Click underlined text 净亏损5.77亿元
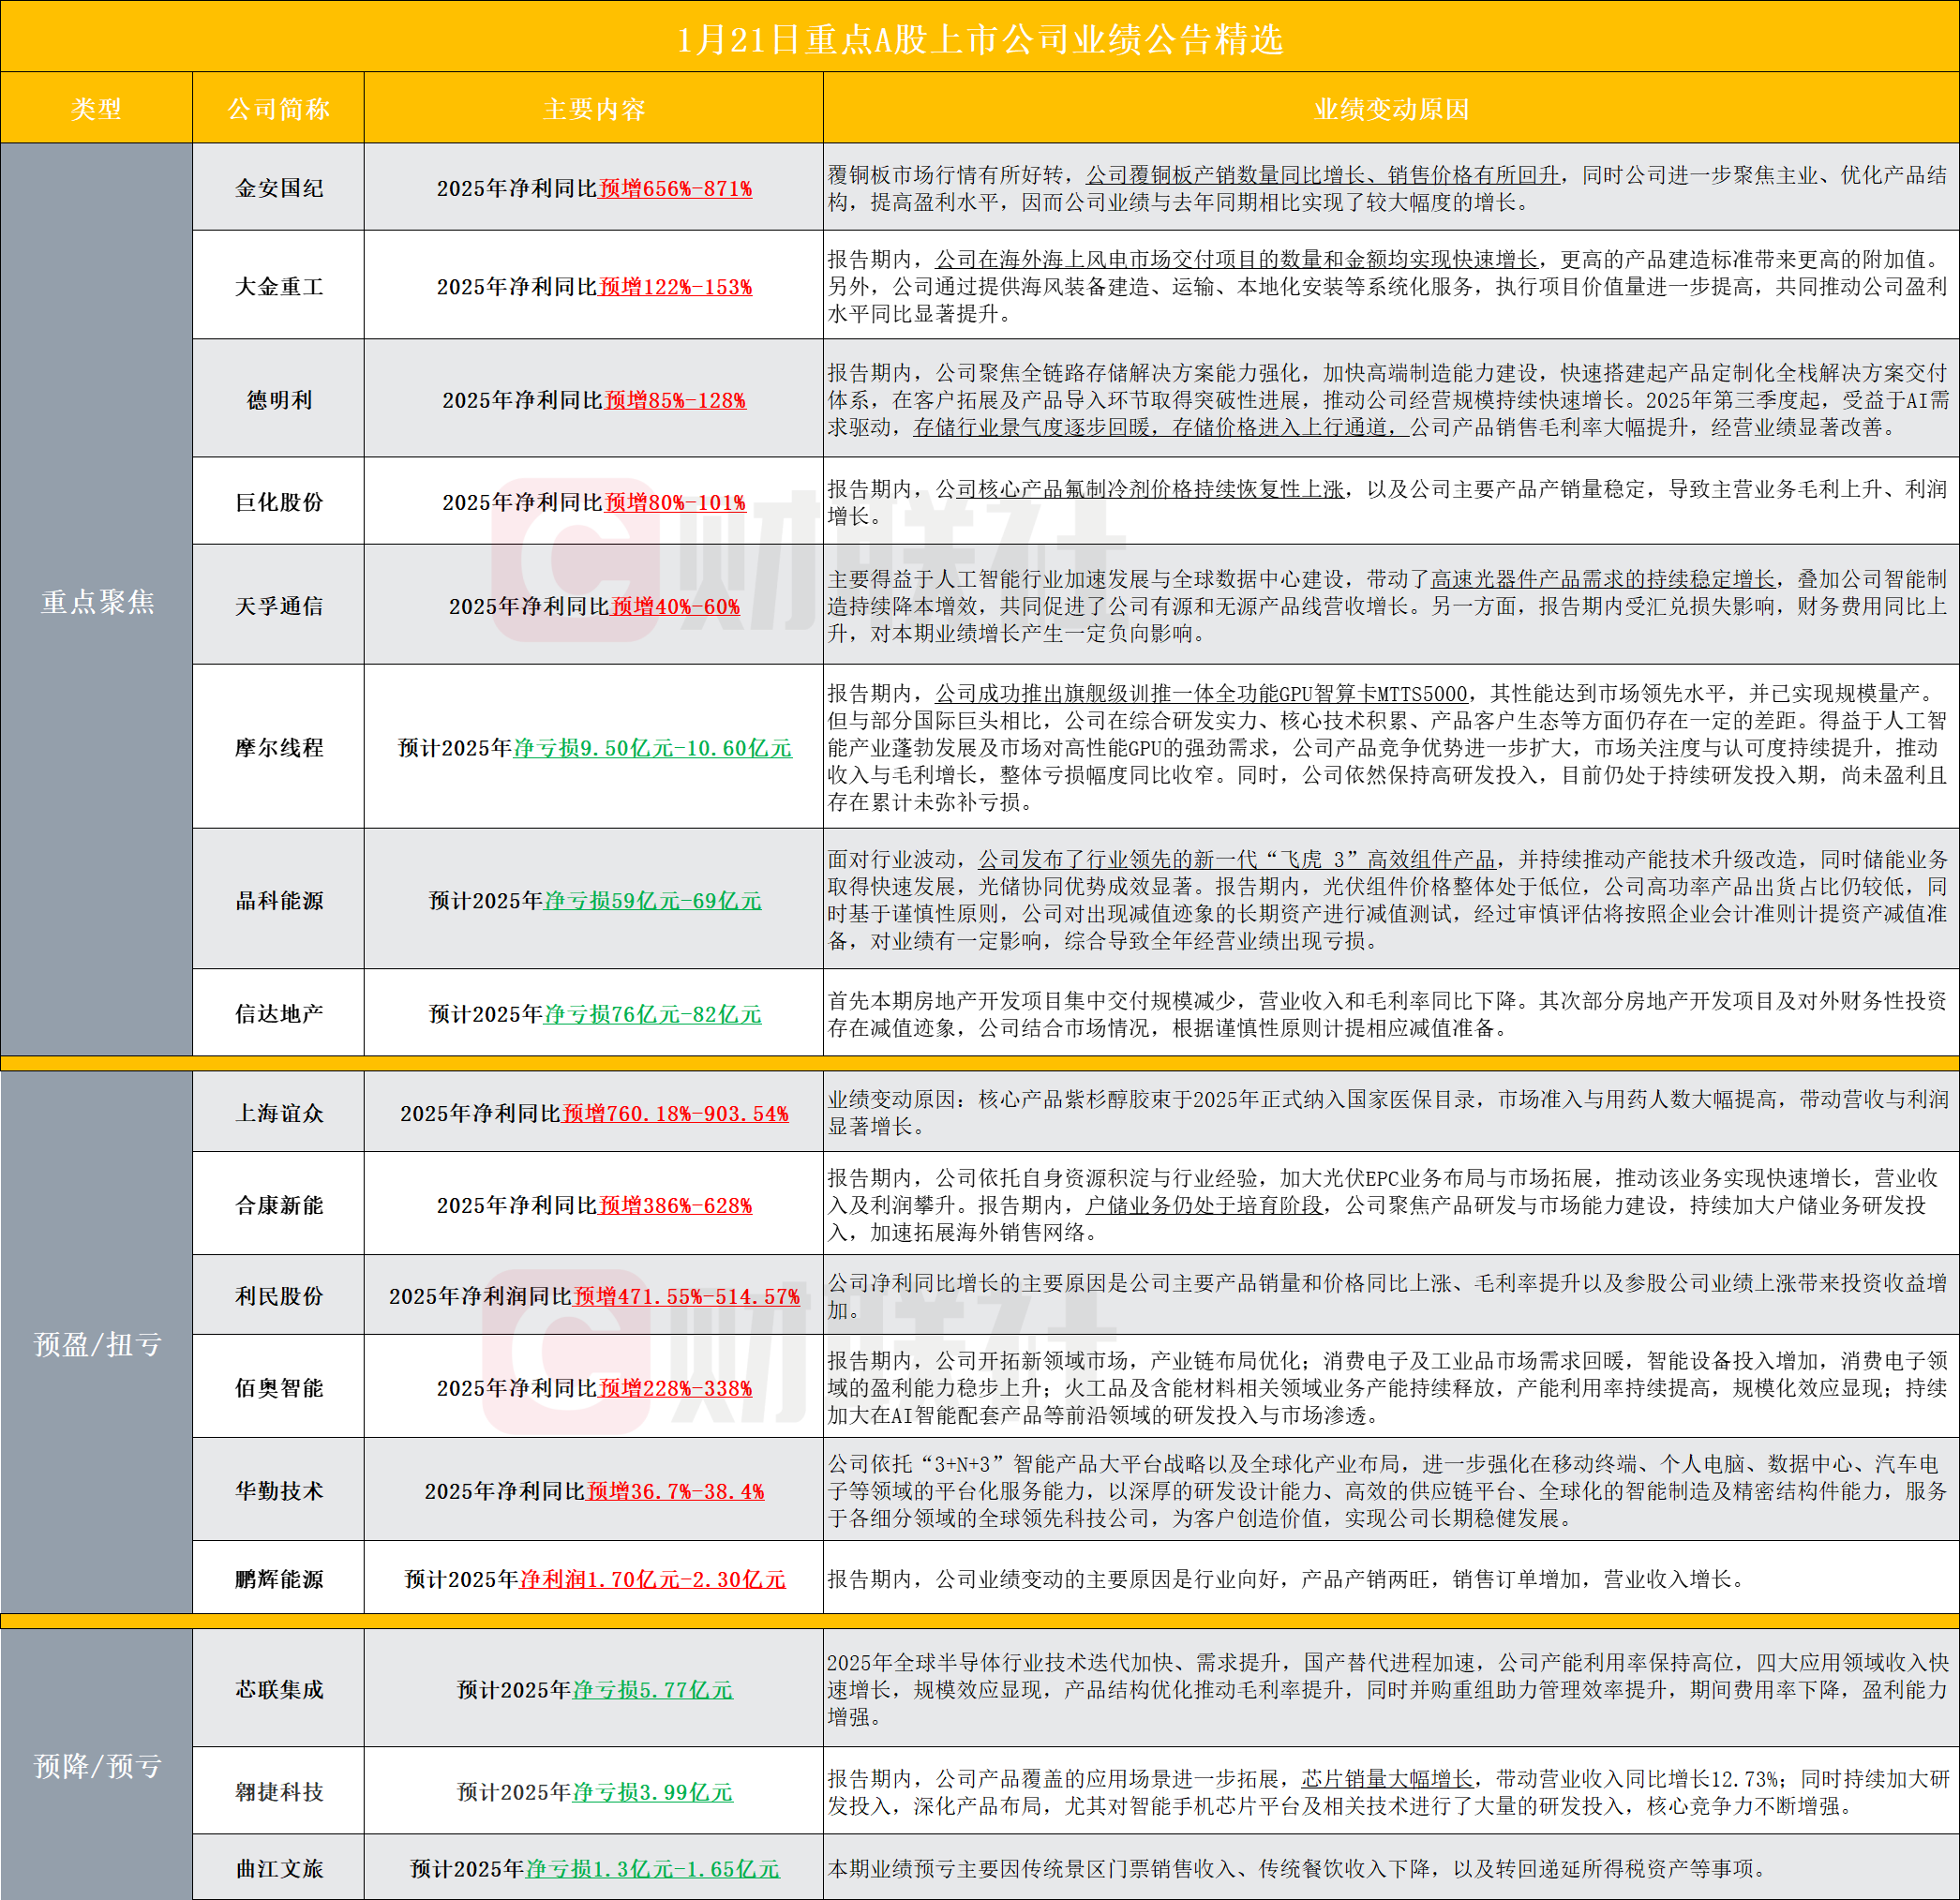 (652, 1689)
